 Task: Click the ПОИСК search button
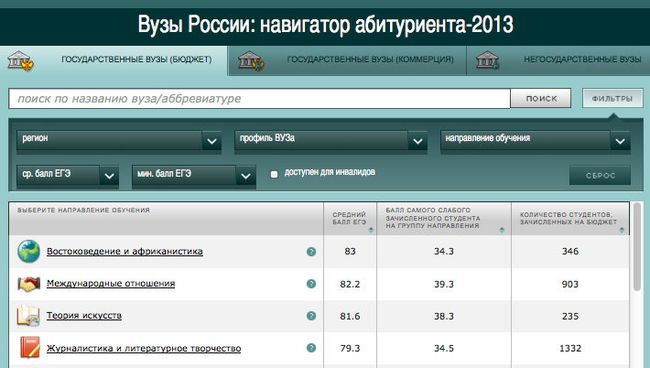coord(541,99)
